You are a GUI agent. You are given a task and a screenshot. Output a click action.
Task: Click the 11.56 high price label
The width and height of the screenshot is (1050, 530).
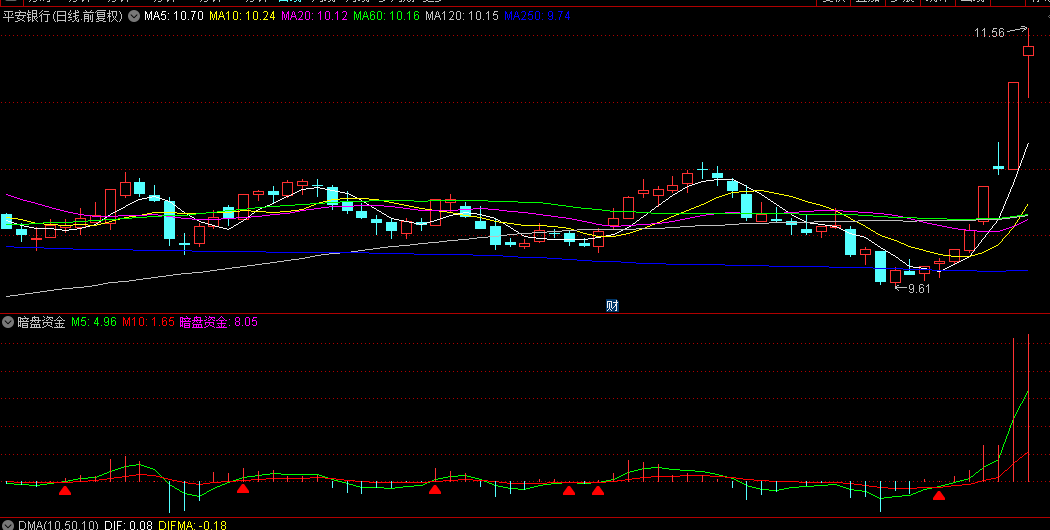click(989, 32)
